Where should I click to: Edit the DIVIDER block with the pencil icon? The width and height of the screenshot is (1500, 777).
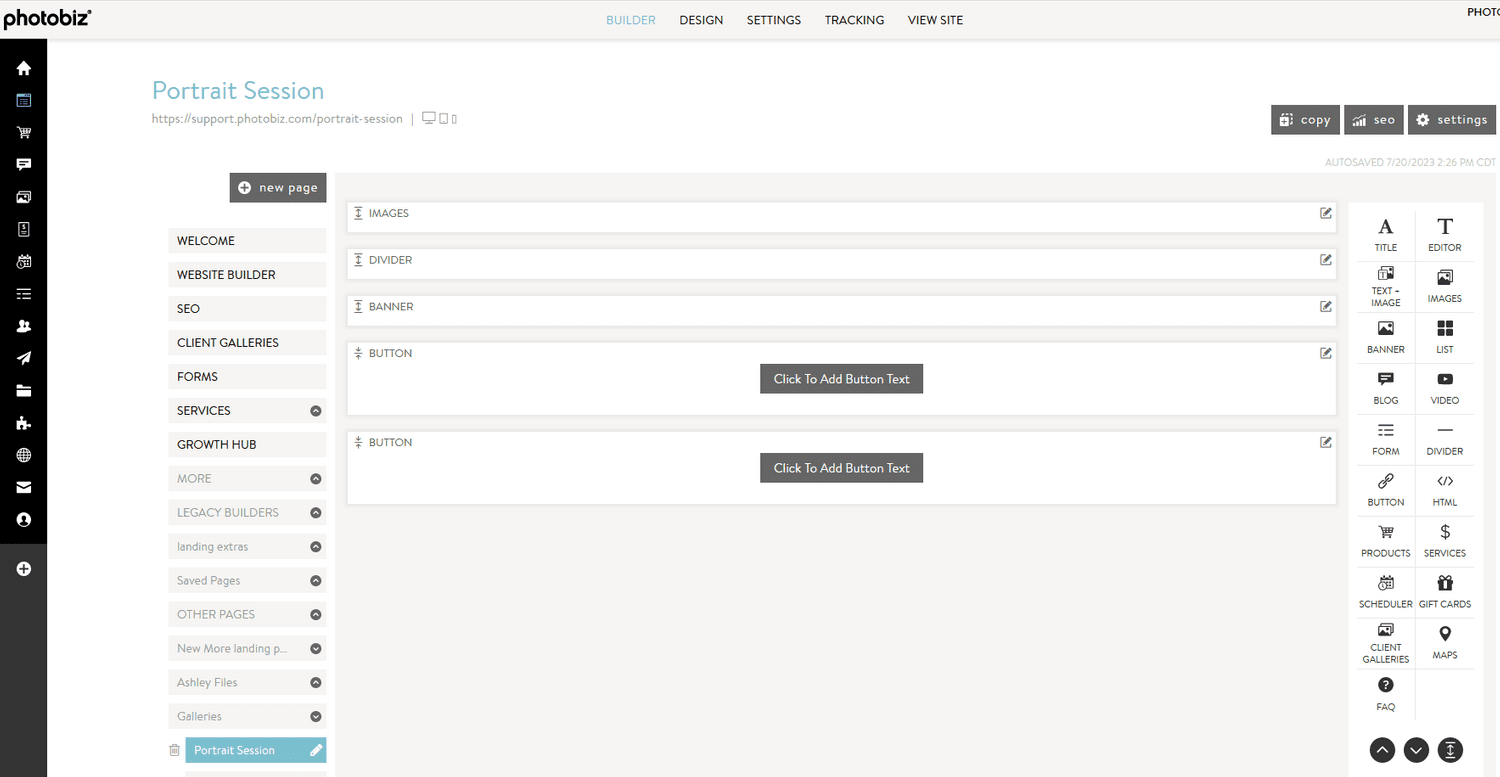point(1325,259)
